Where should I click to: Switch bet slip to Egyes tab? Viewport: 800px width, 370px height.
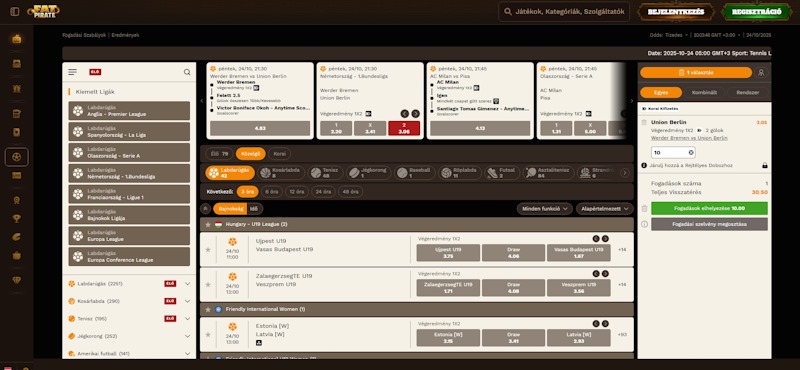point(661,92)
